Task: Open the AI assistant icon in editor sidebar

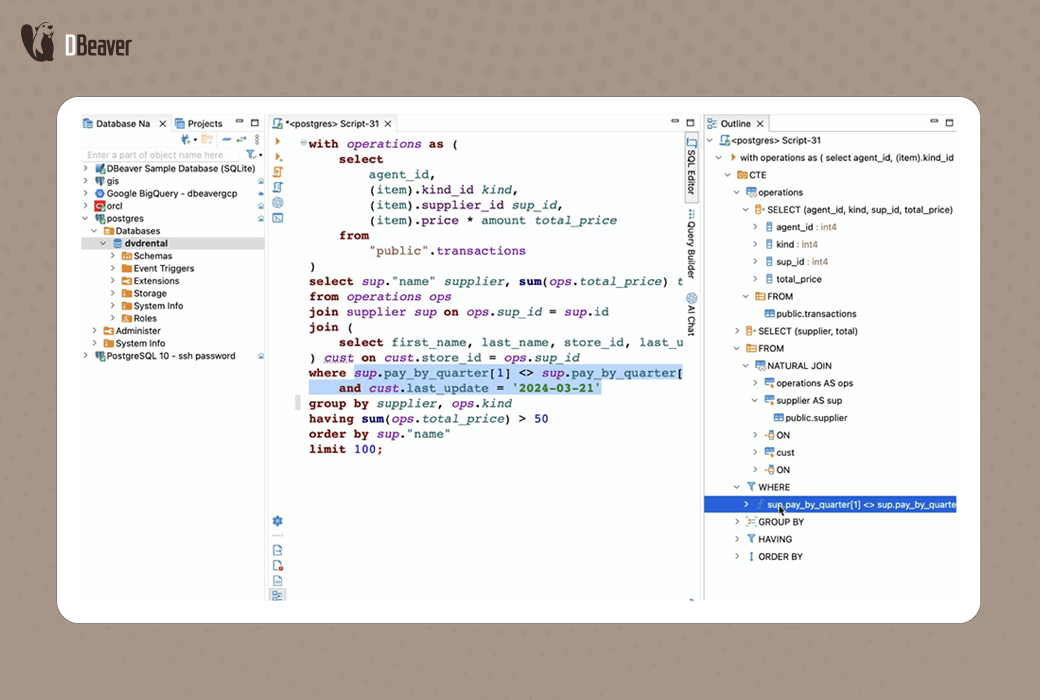Action: coord(278,202)
